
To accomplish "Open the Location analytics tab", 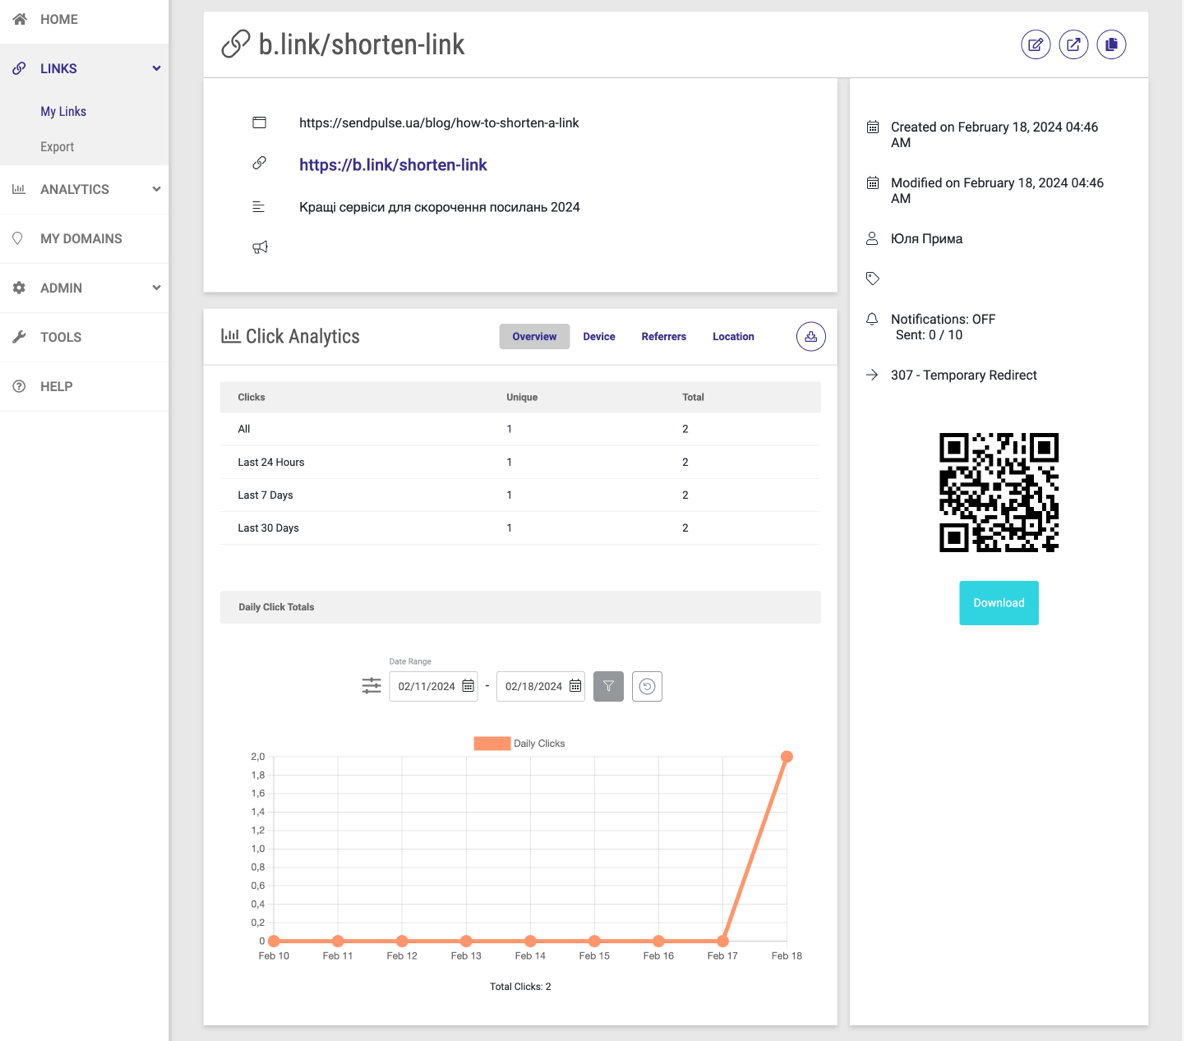I will pos(733,337).
